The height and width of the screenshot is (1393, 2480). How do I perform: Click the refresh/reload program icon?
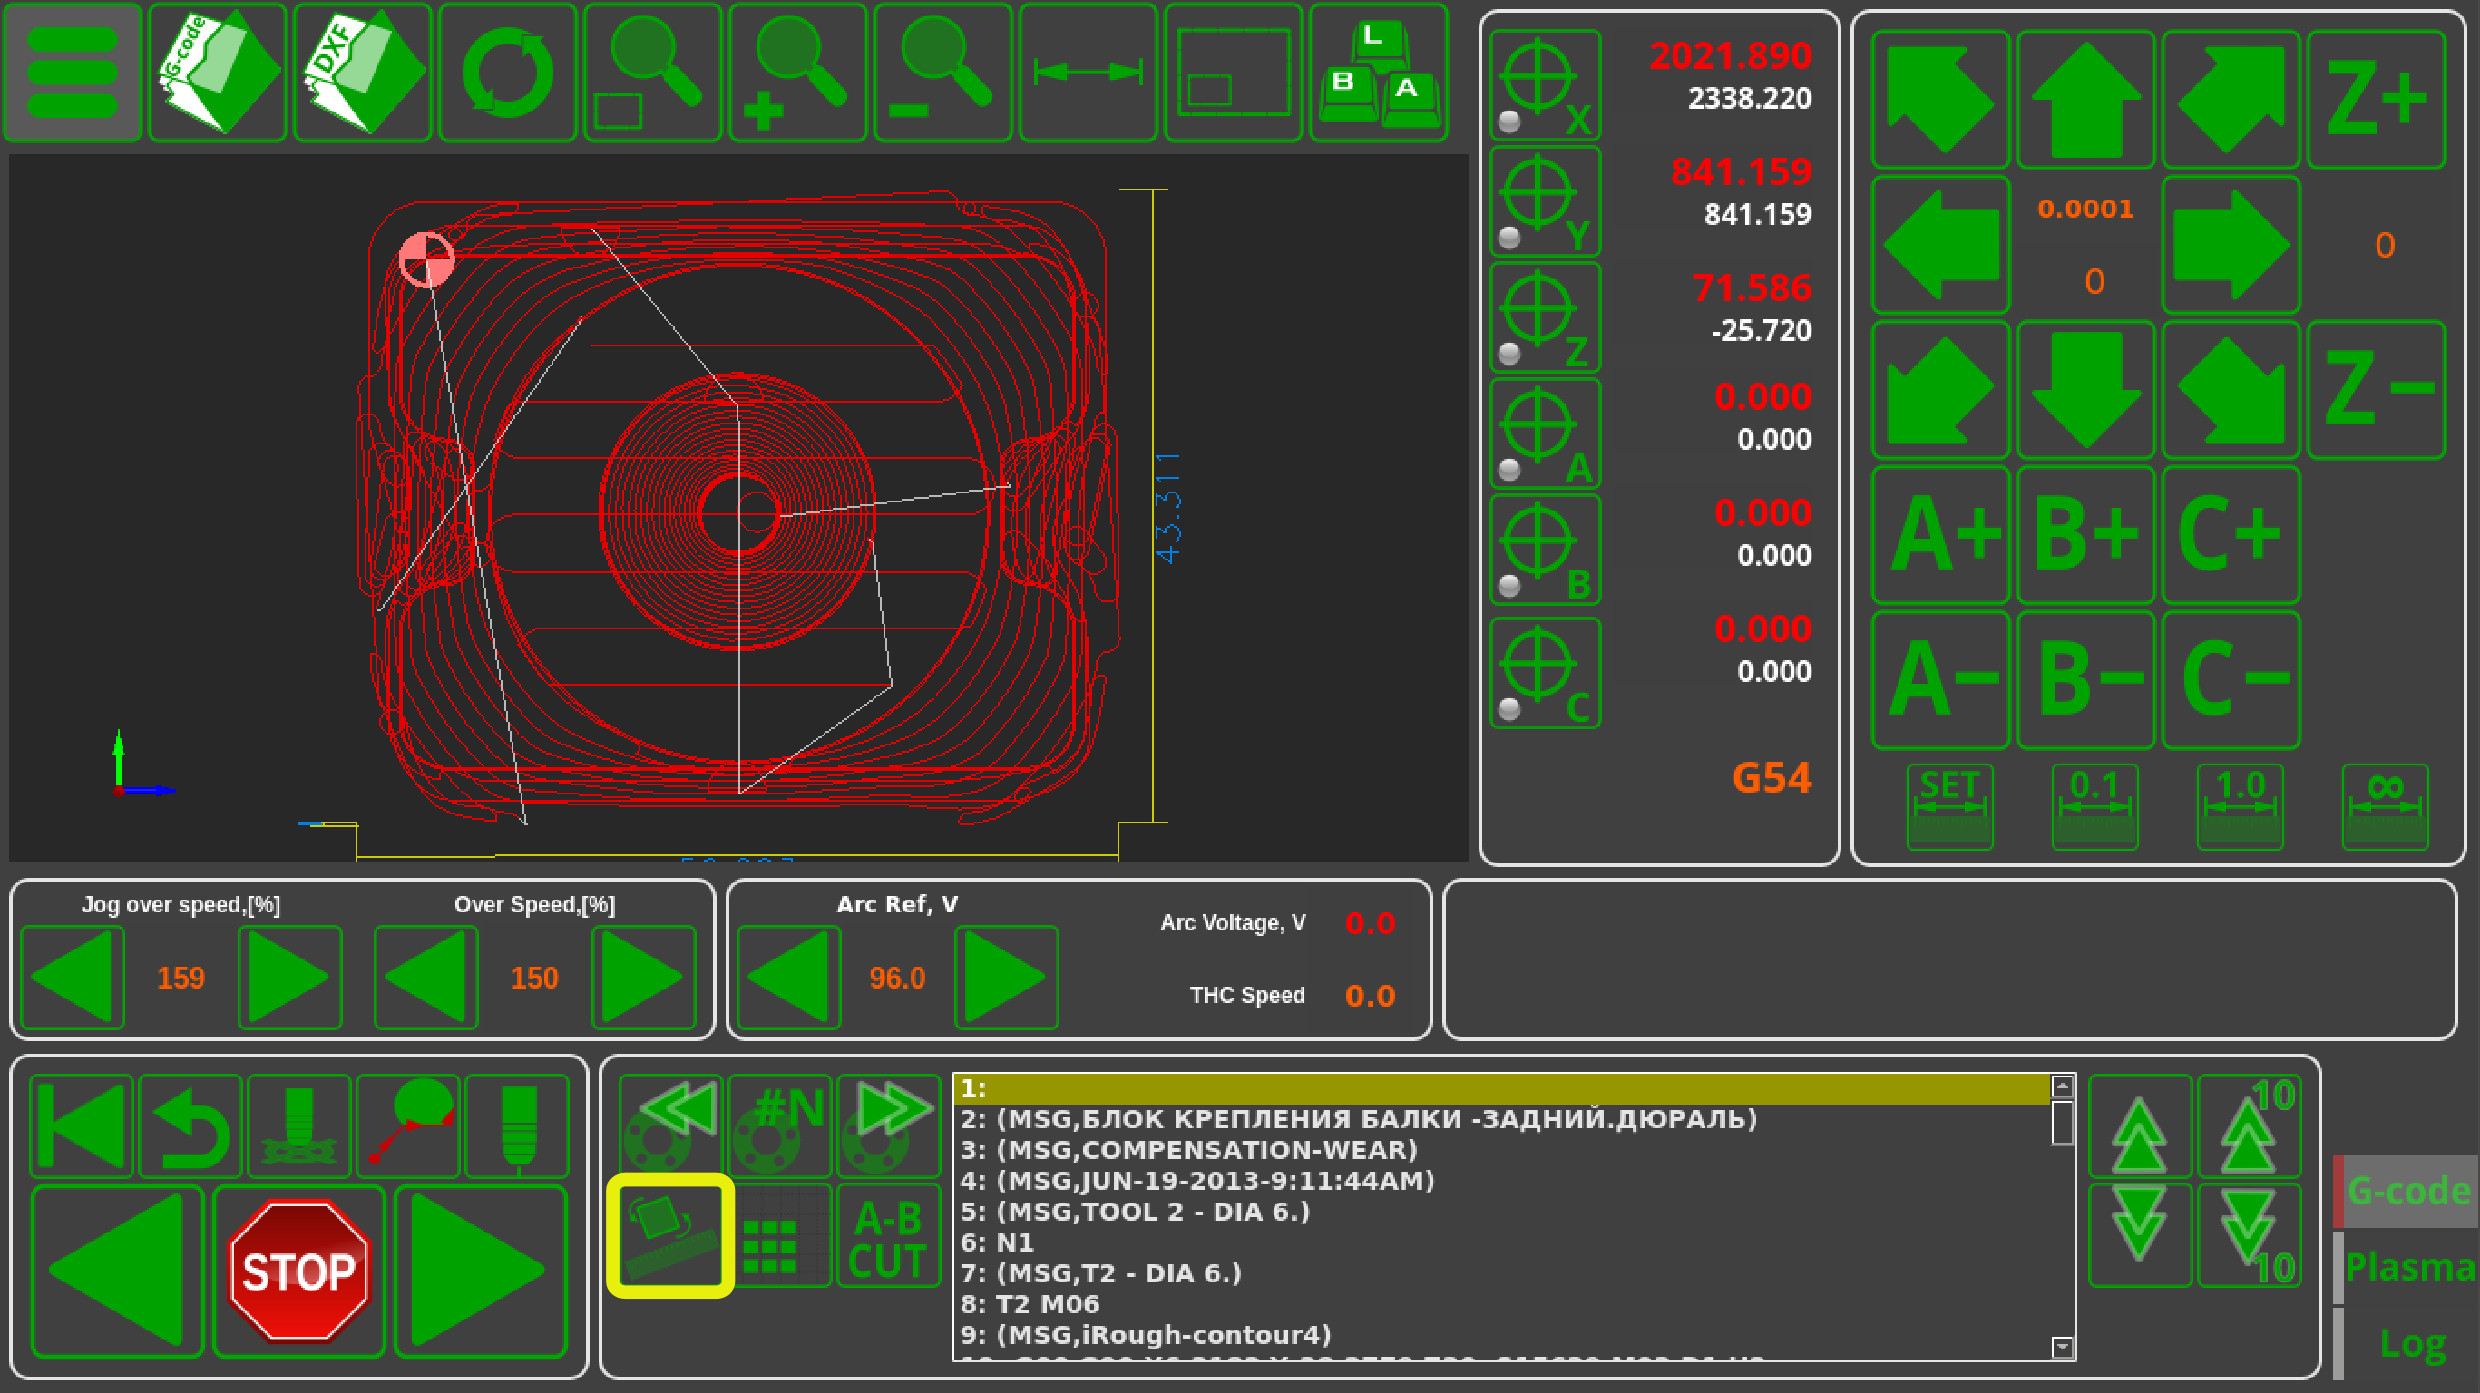tap(507, 72)
